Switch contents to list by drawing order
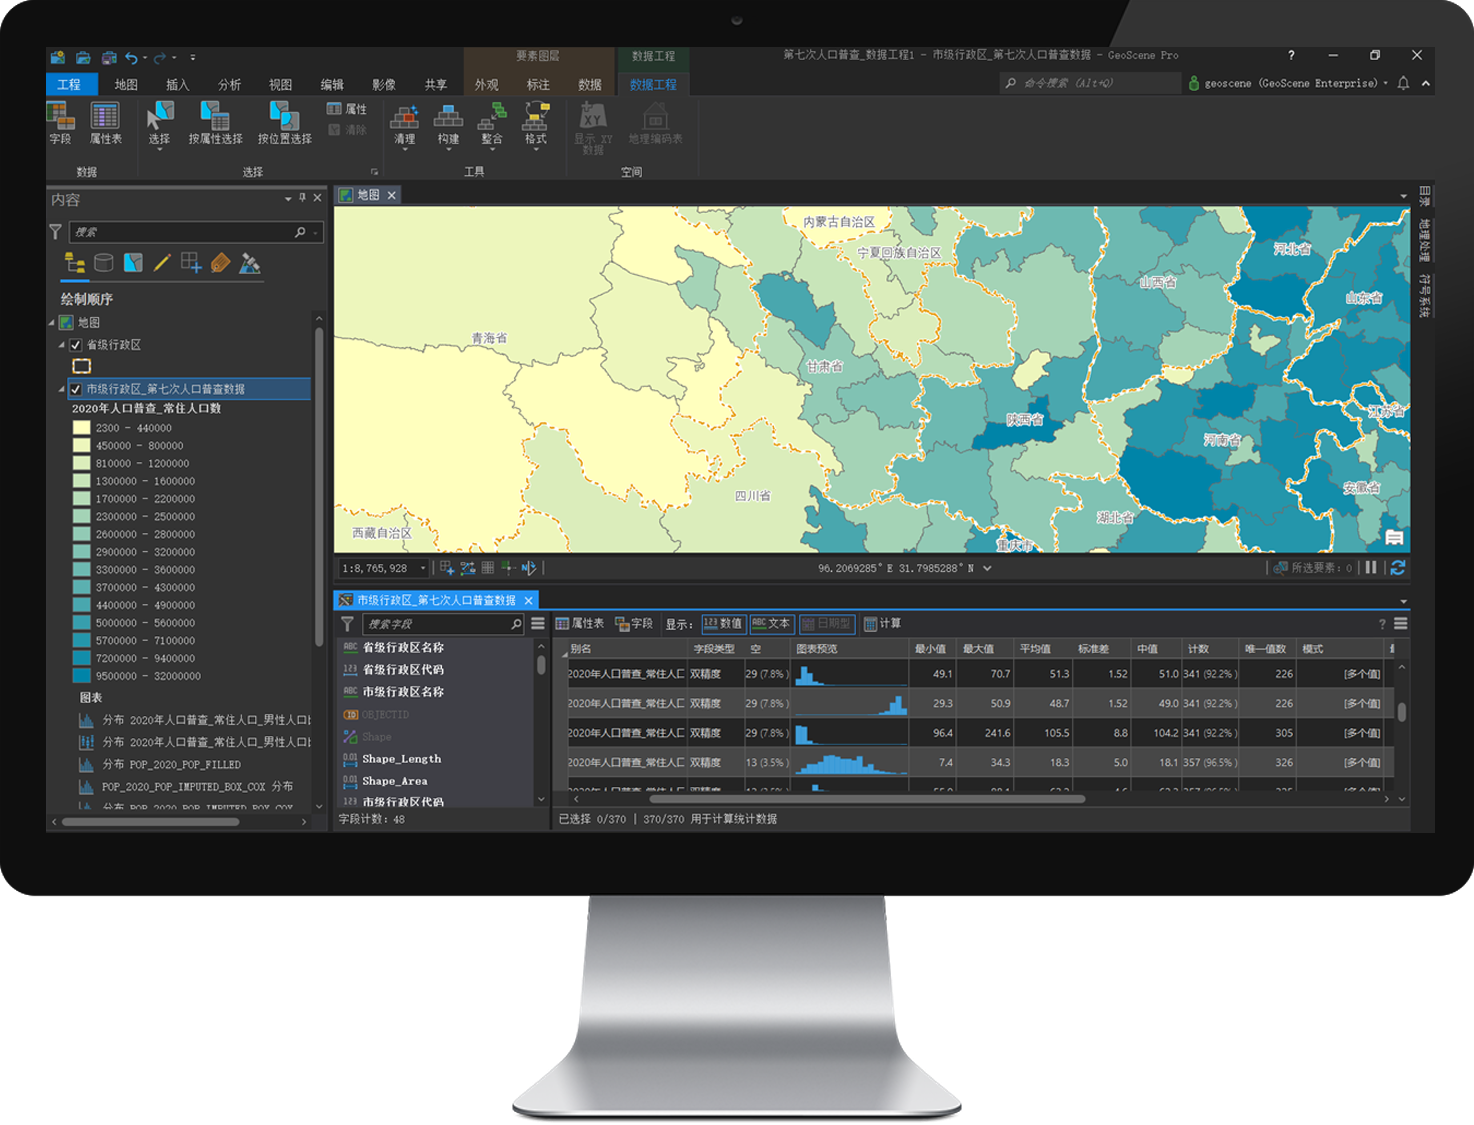Viewport: 1474px width, 1125px height. click(74, 263)
